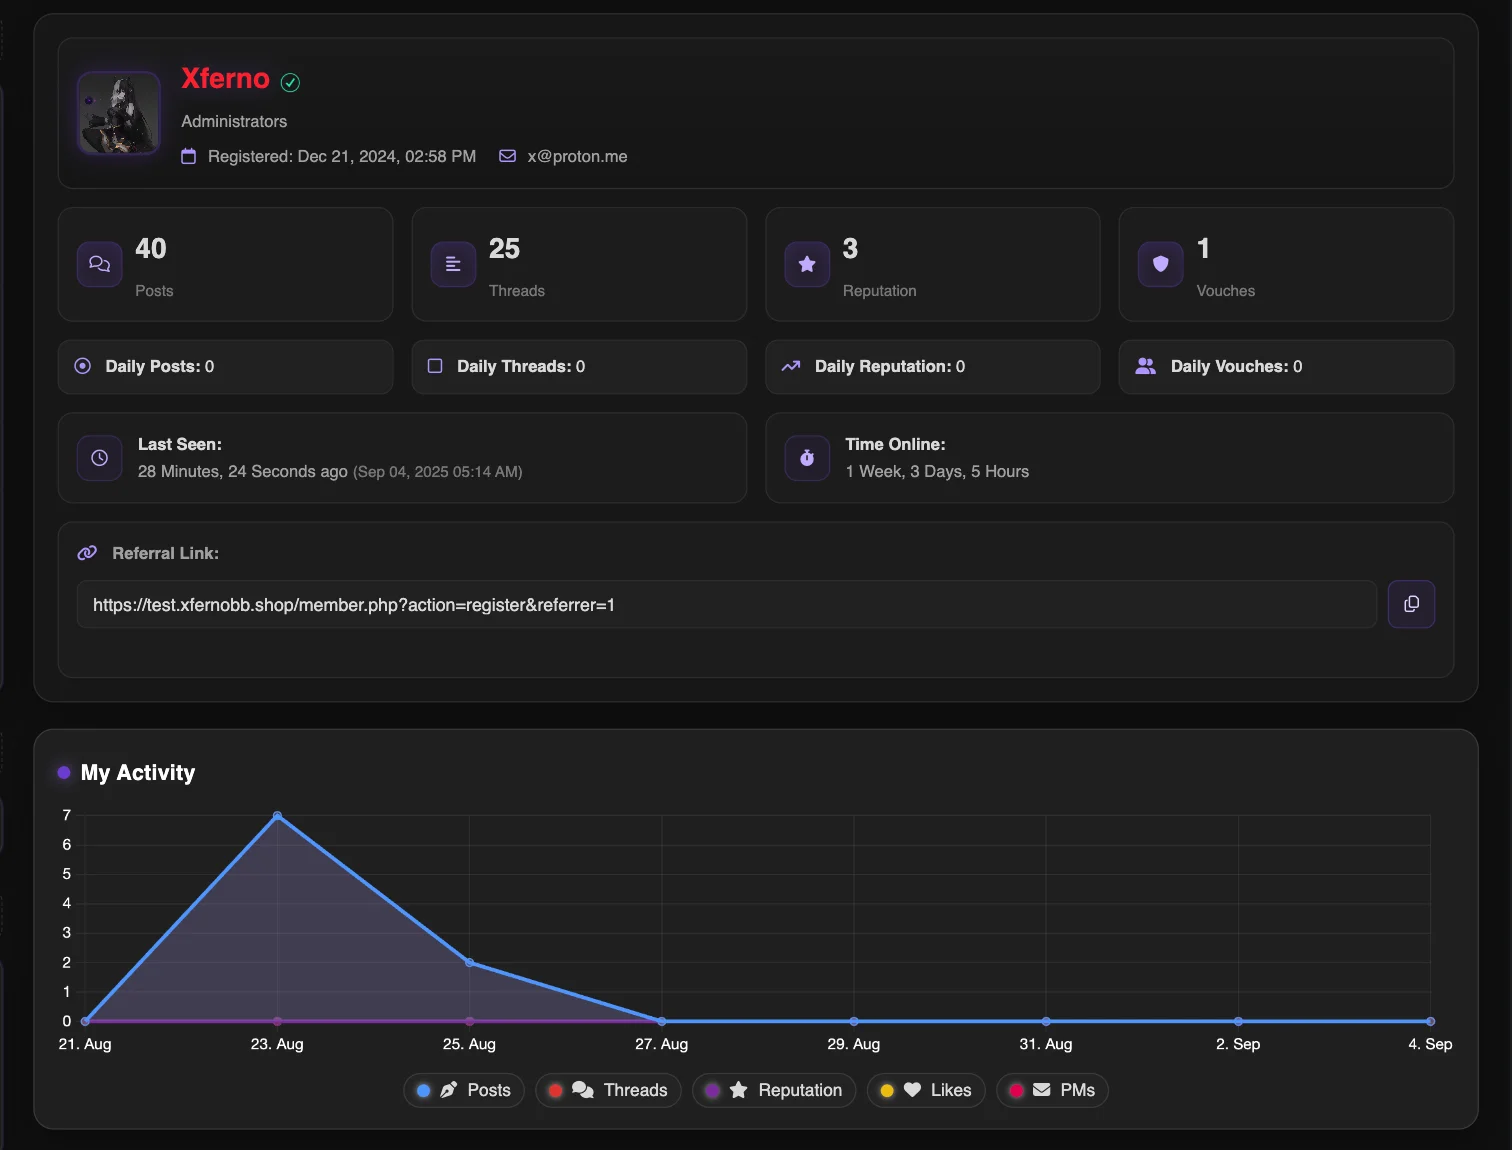The width and height of the screenshot is (1512, 1150).
Task: Click the Vouches shield icon
Action: (x=1160, y=264)
